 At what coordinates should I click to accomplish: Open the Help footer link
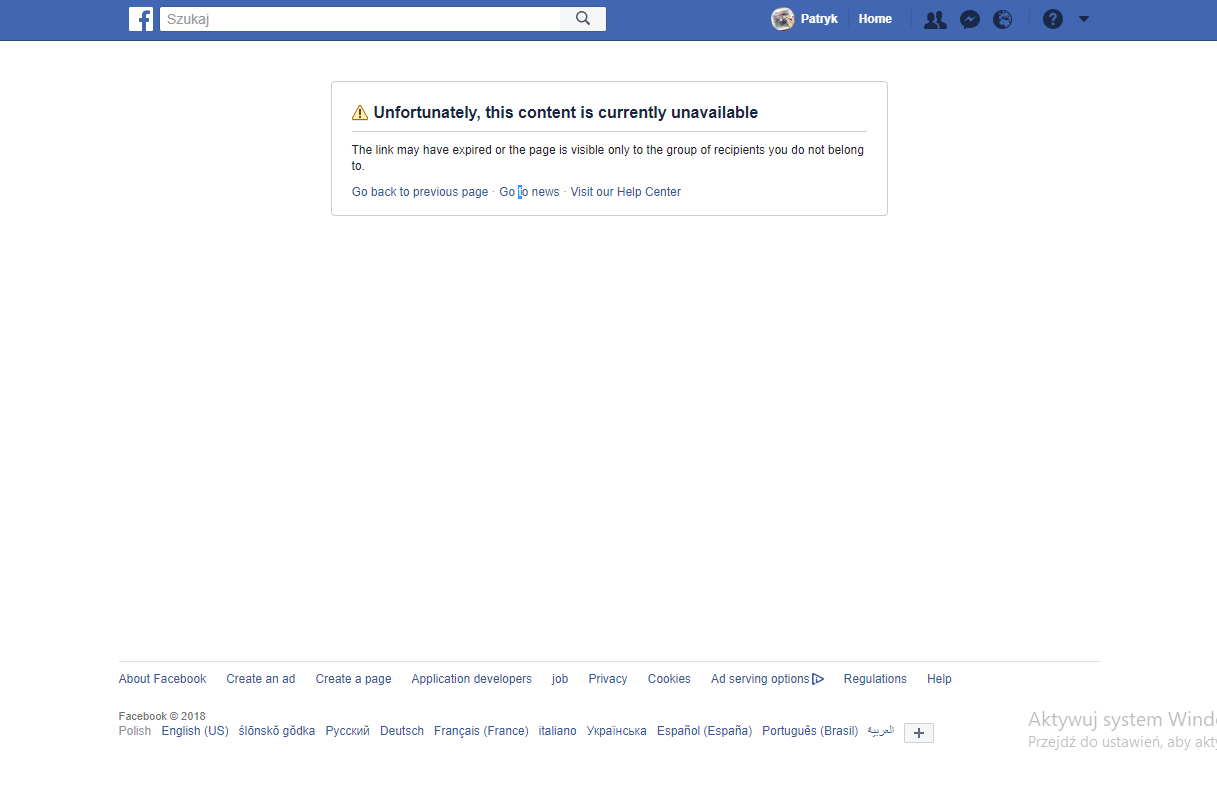click(x=939, y=679)
